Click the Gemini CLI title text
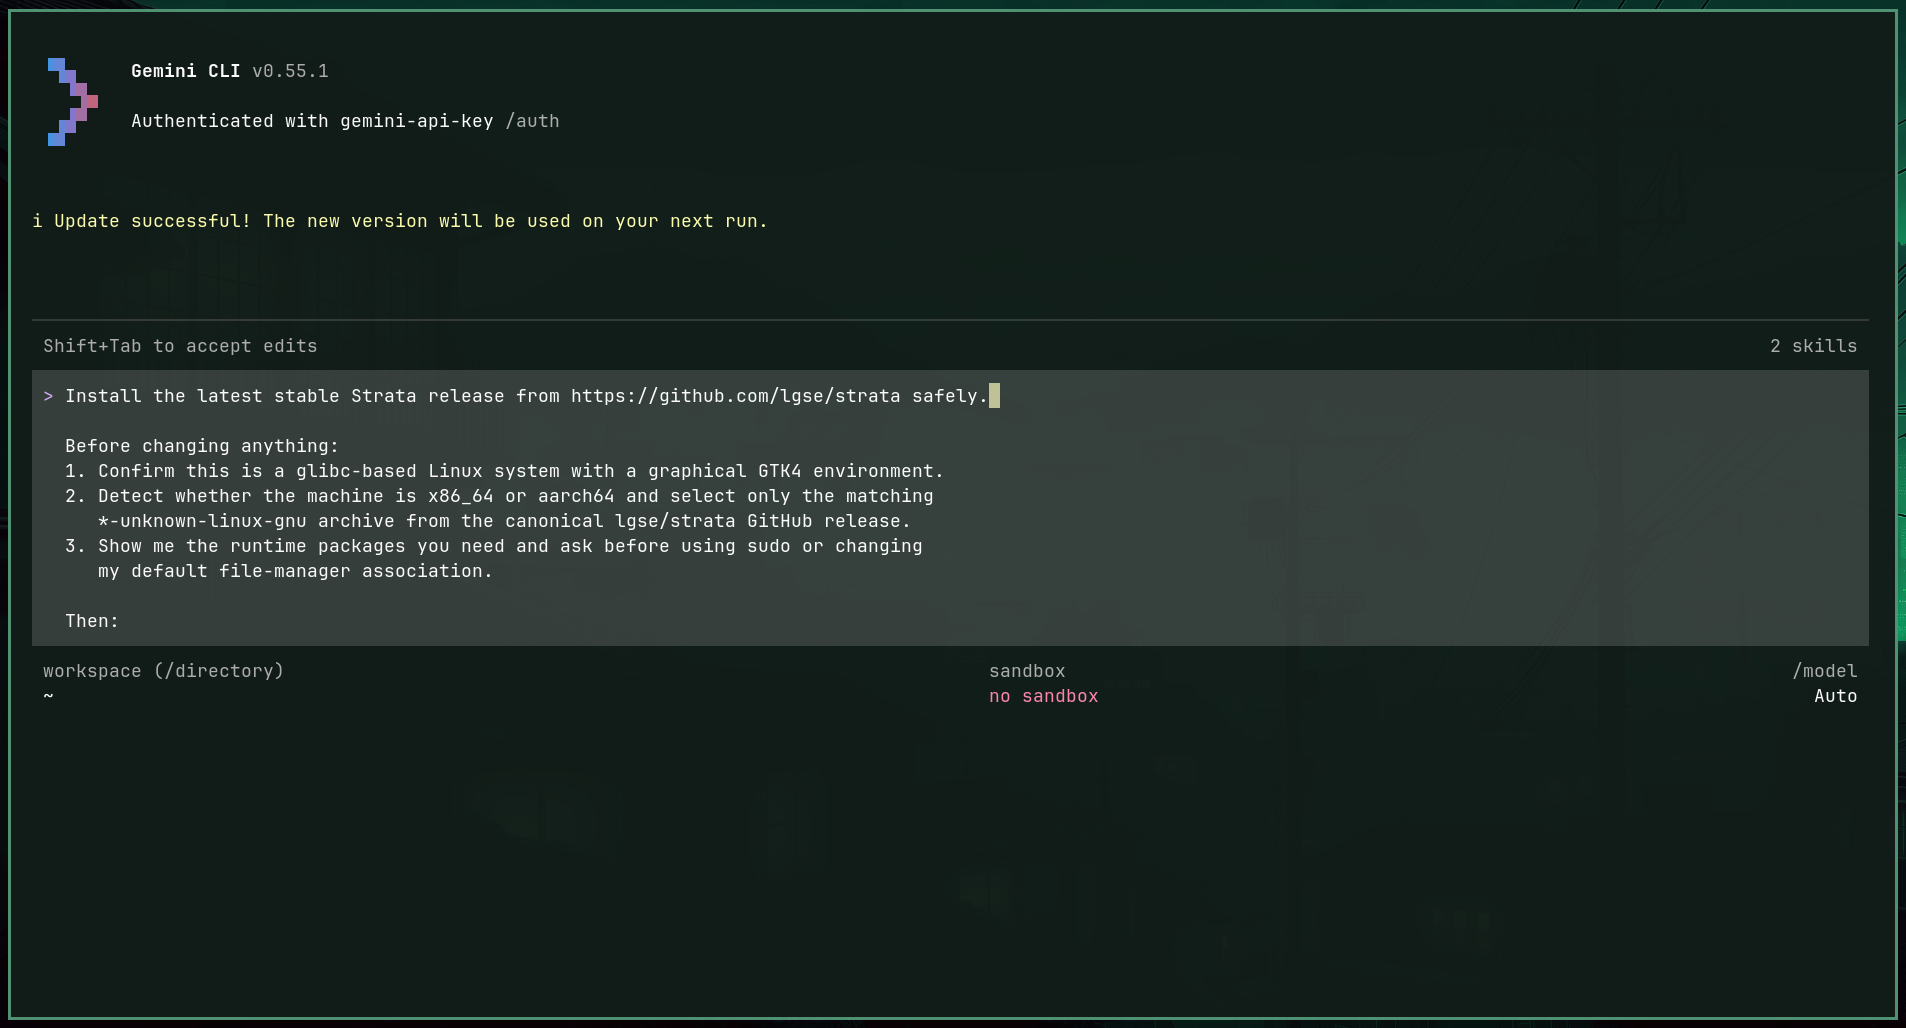The height and width of the screenshot is (1028, 1906). point(185,71)
